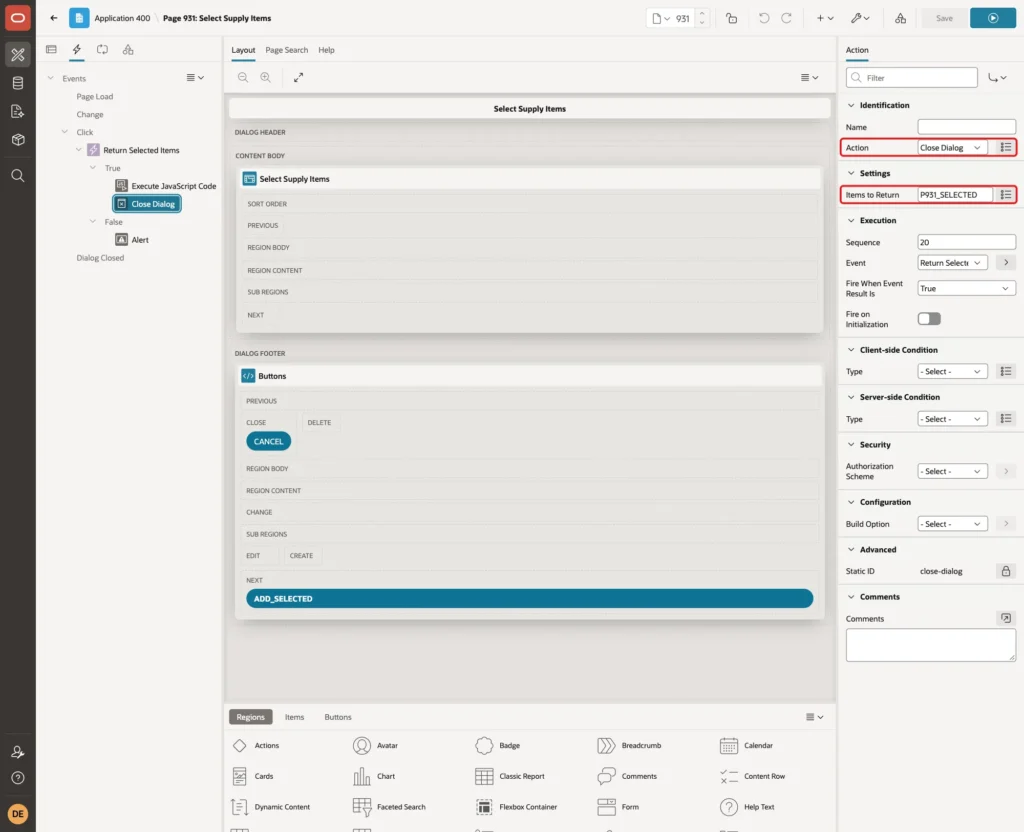Viewport: 1024px width, 832px height.
Task: Open the Administration user icon in sidebar
Action: (18, 752)
